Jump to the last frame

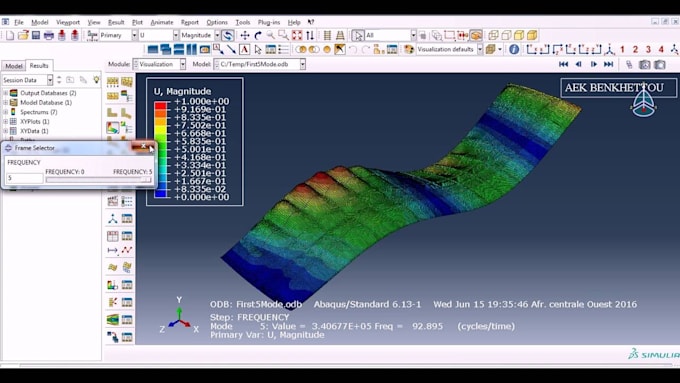tap(608, 64)
